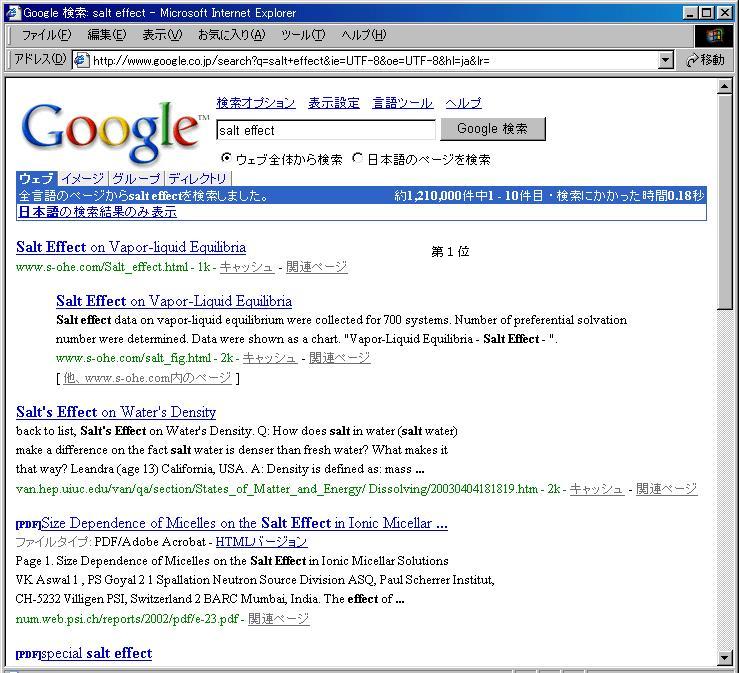Switch to the イメージ images tab
739x673 pixels.
point(82,178)
